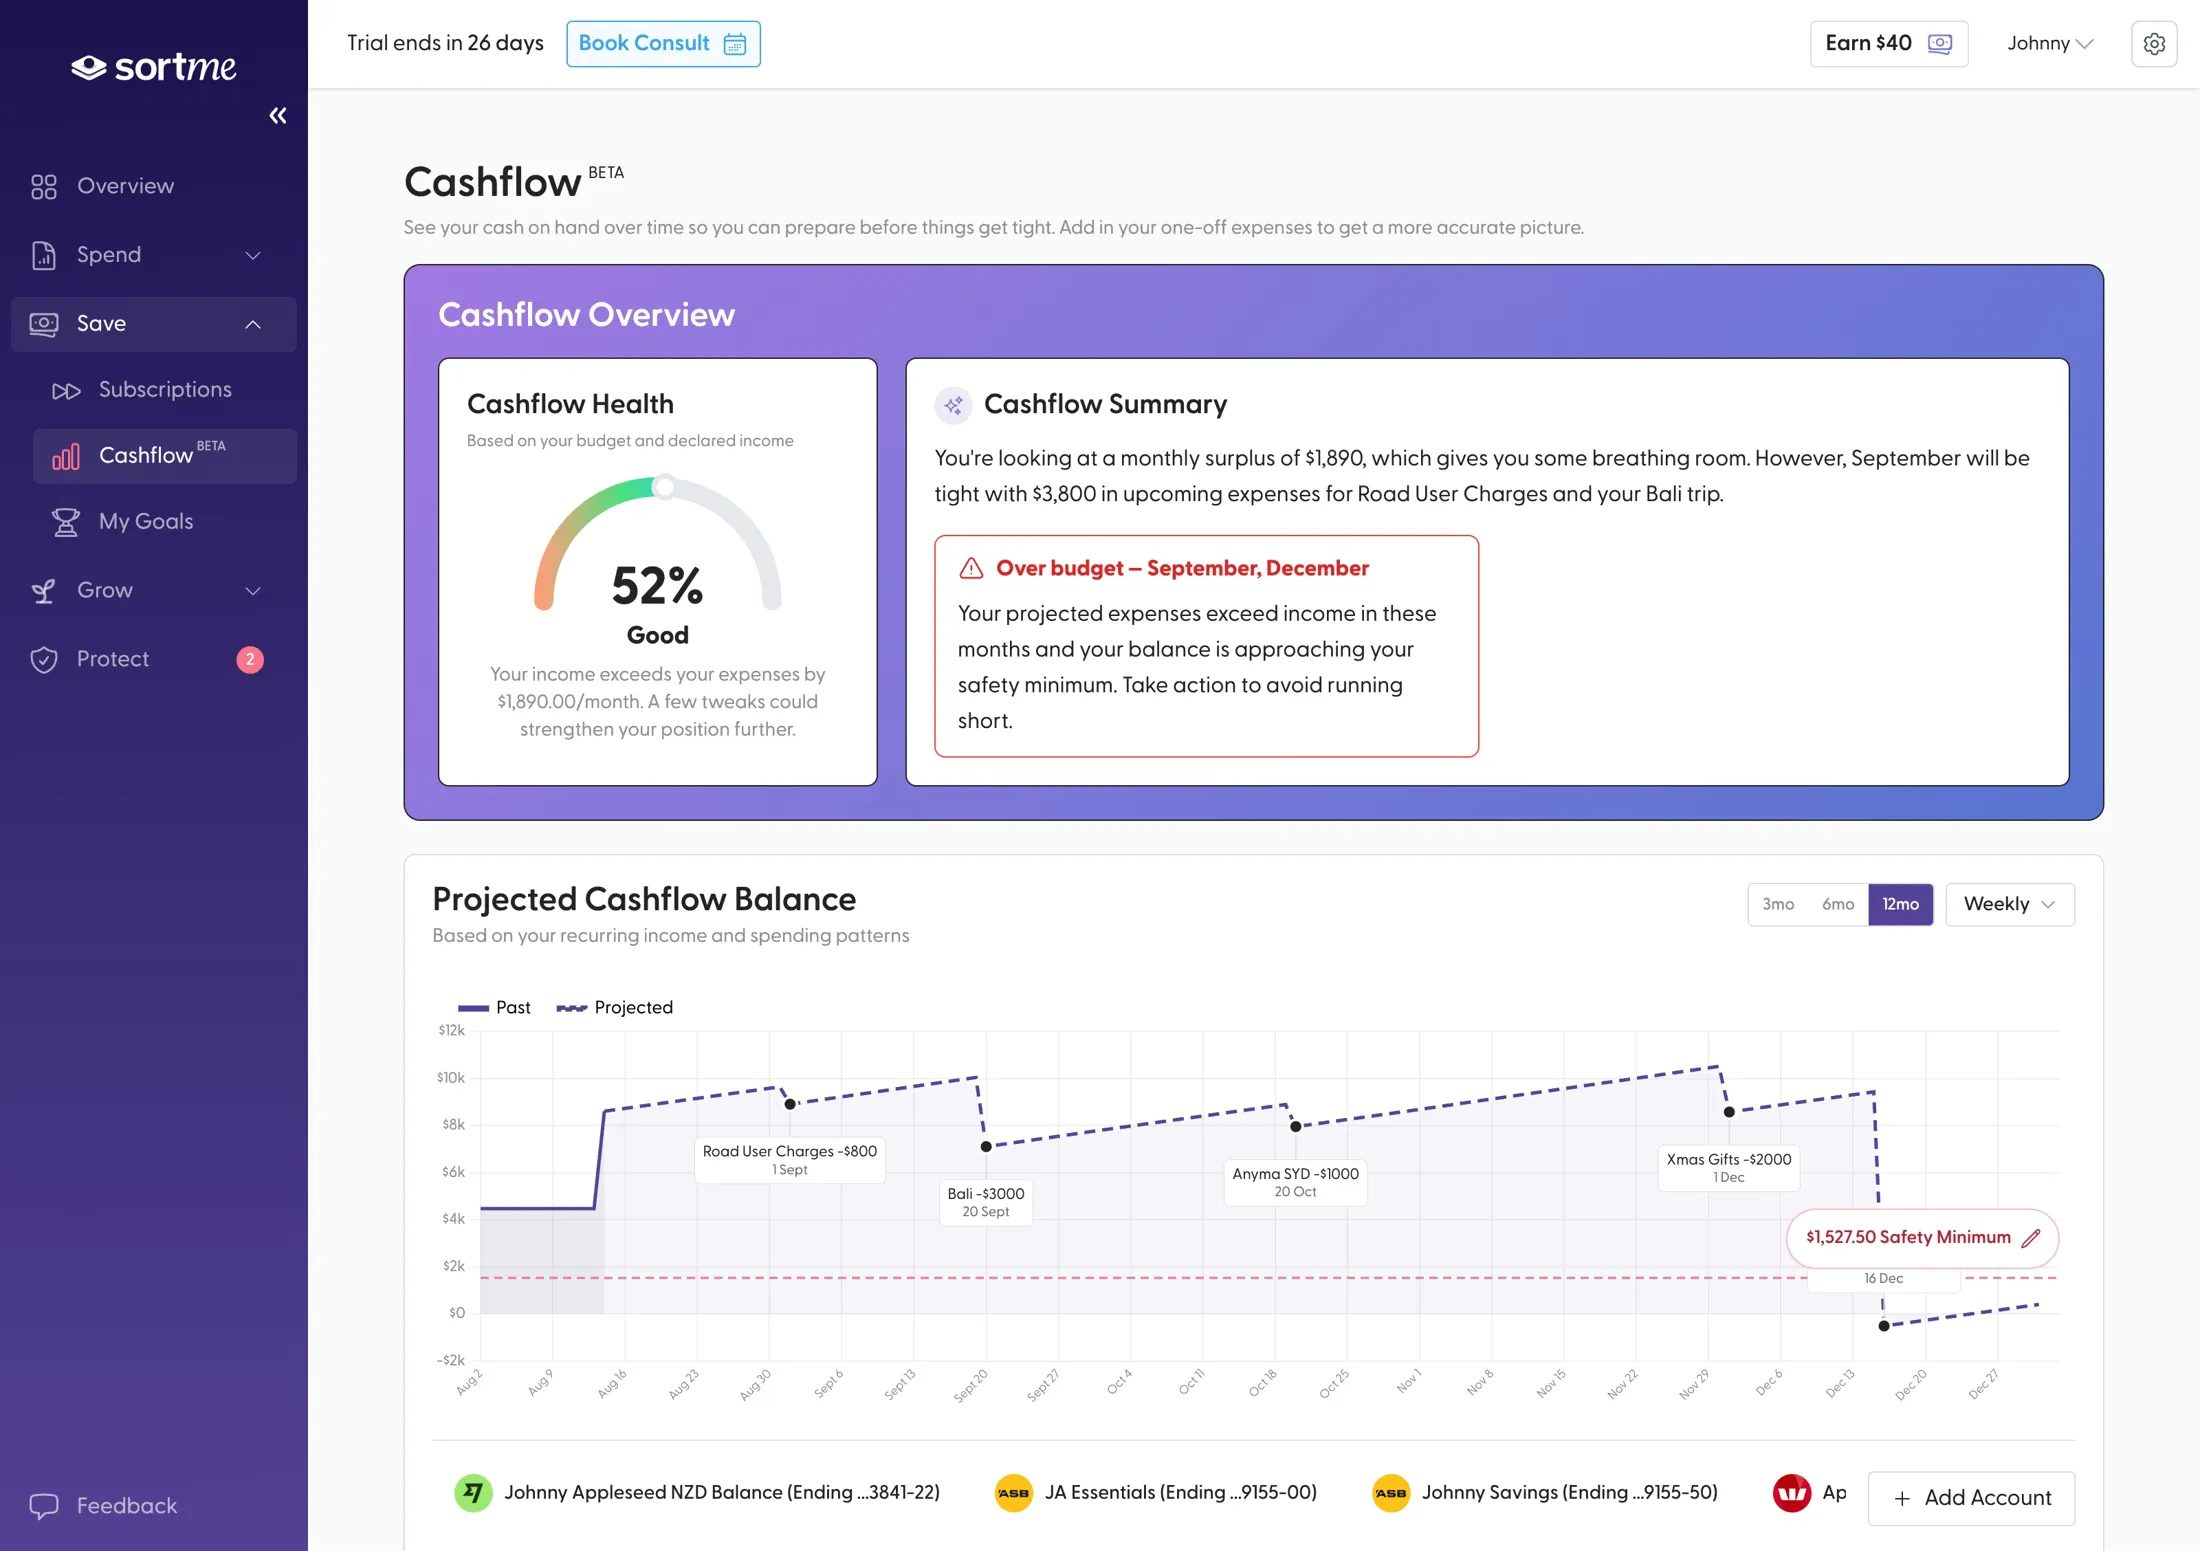Image resolution: width=2200 pixels, height=1551 pixels.
Task: Select Johnny Appleseed NZD Balance account
Action: (697, 1493)
